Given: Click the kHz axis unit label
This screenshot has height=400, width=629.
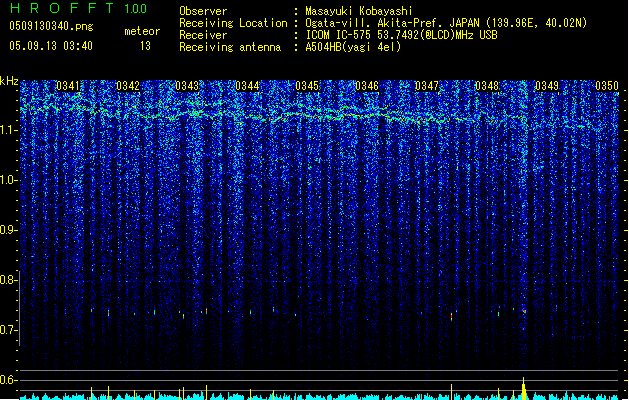Looking at the screenshot, I should (x=9, y=81).
